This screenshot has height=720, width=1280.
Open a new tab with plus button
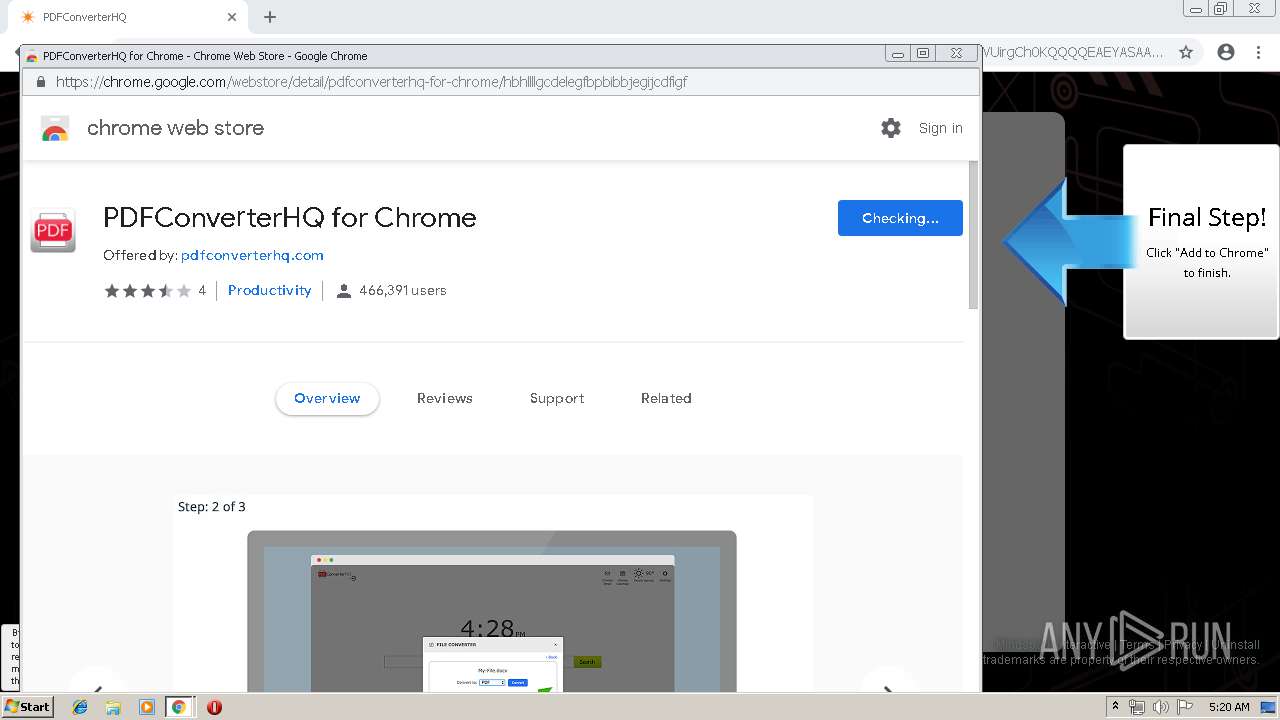(x=270, y=17)
